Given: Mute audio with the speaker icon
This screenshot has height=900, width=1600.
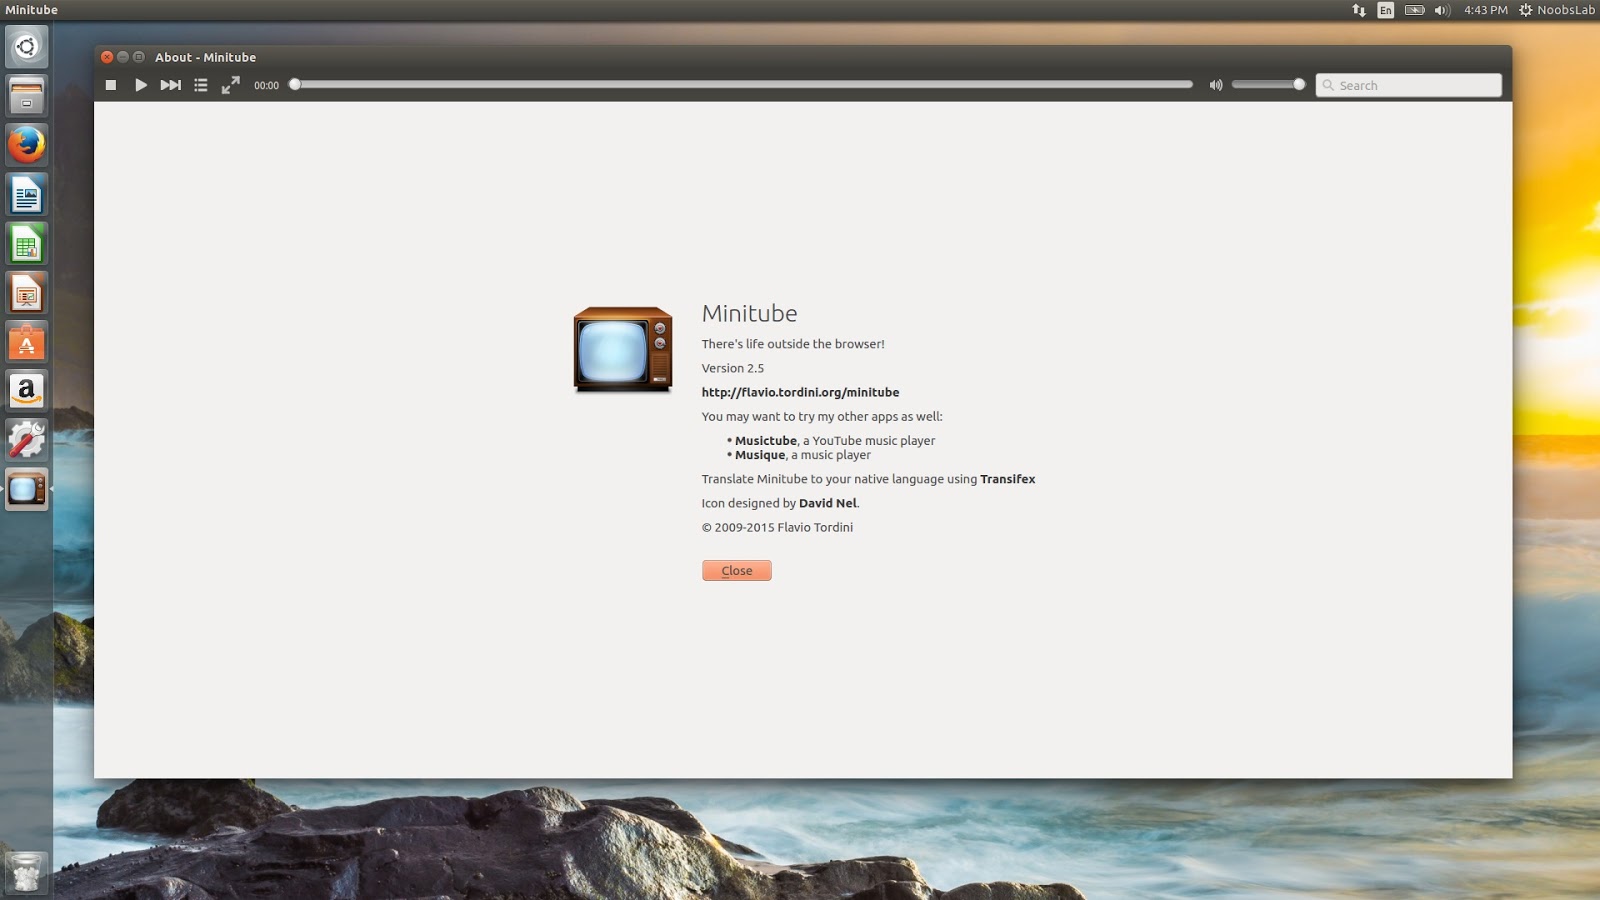Looking at the screenshot, I should [x=1216, y=85].
